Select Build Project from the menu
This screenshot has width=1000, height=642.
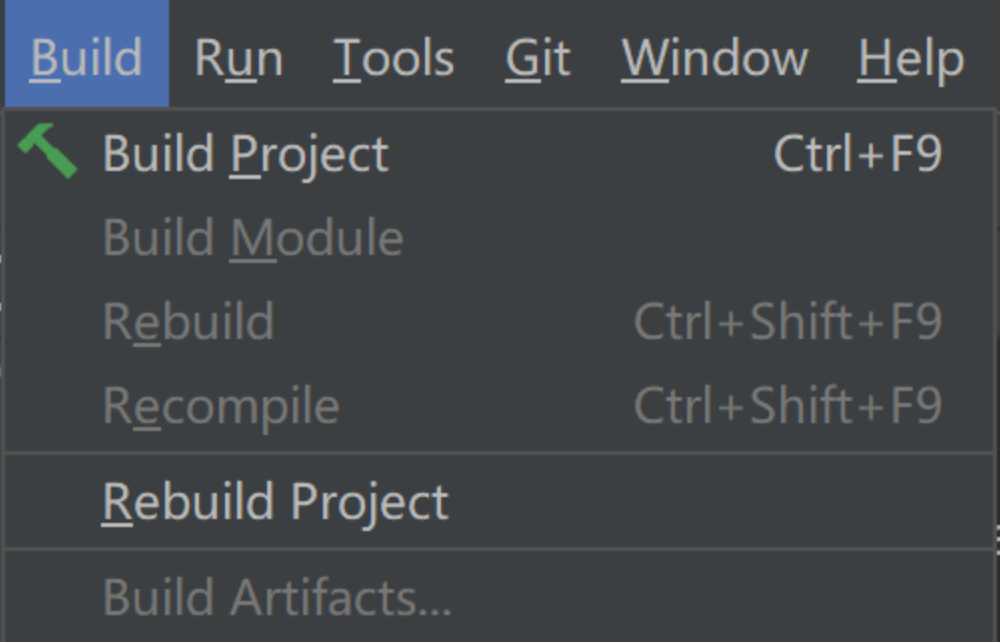(245, 155)
